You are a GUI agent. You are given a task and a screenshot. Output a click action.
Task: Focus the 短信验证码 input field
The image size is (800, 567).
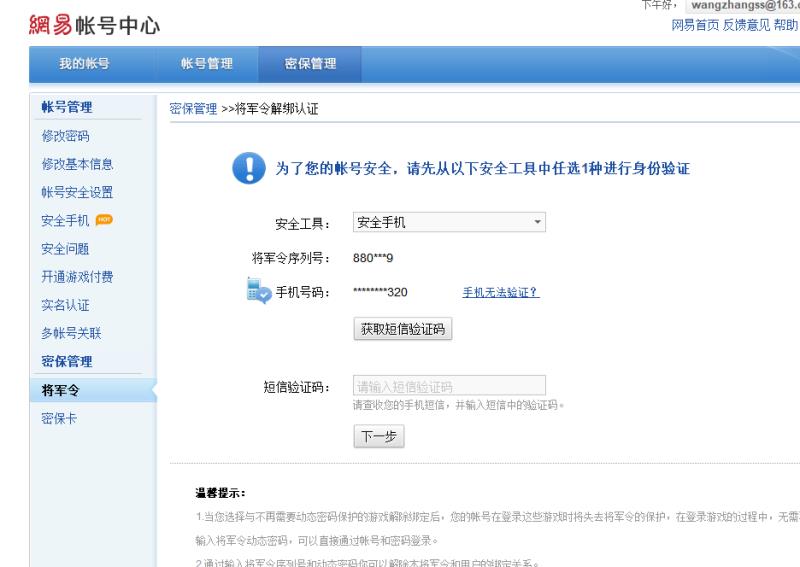449,386
